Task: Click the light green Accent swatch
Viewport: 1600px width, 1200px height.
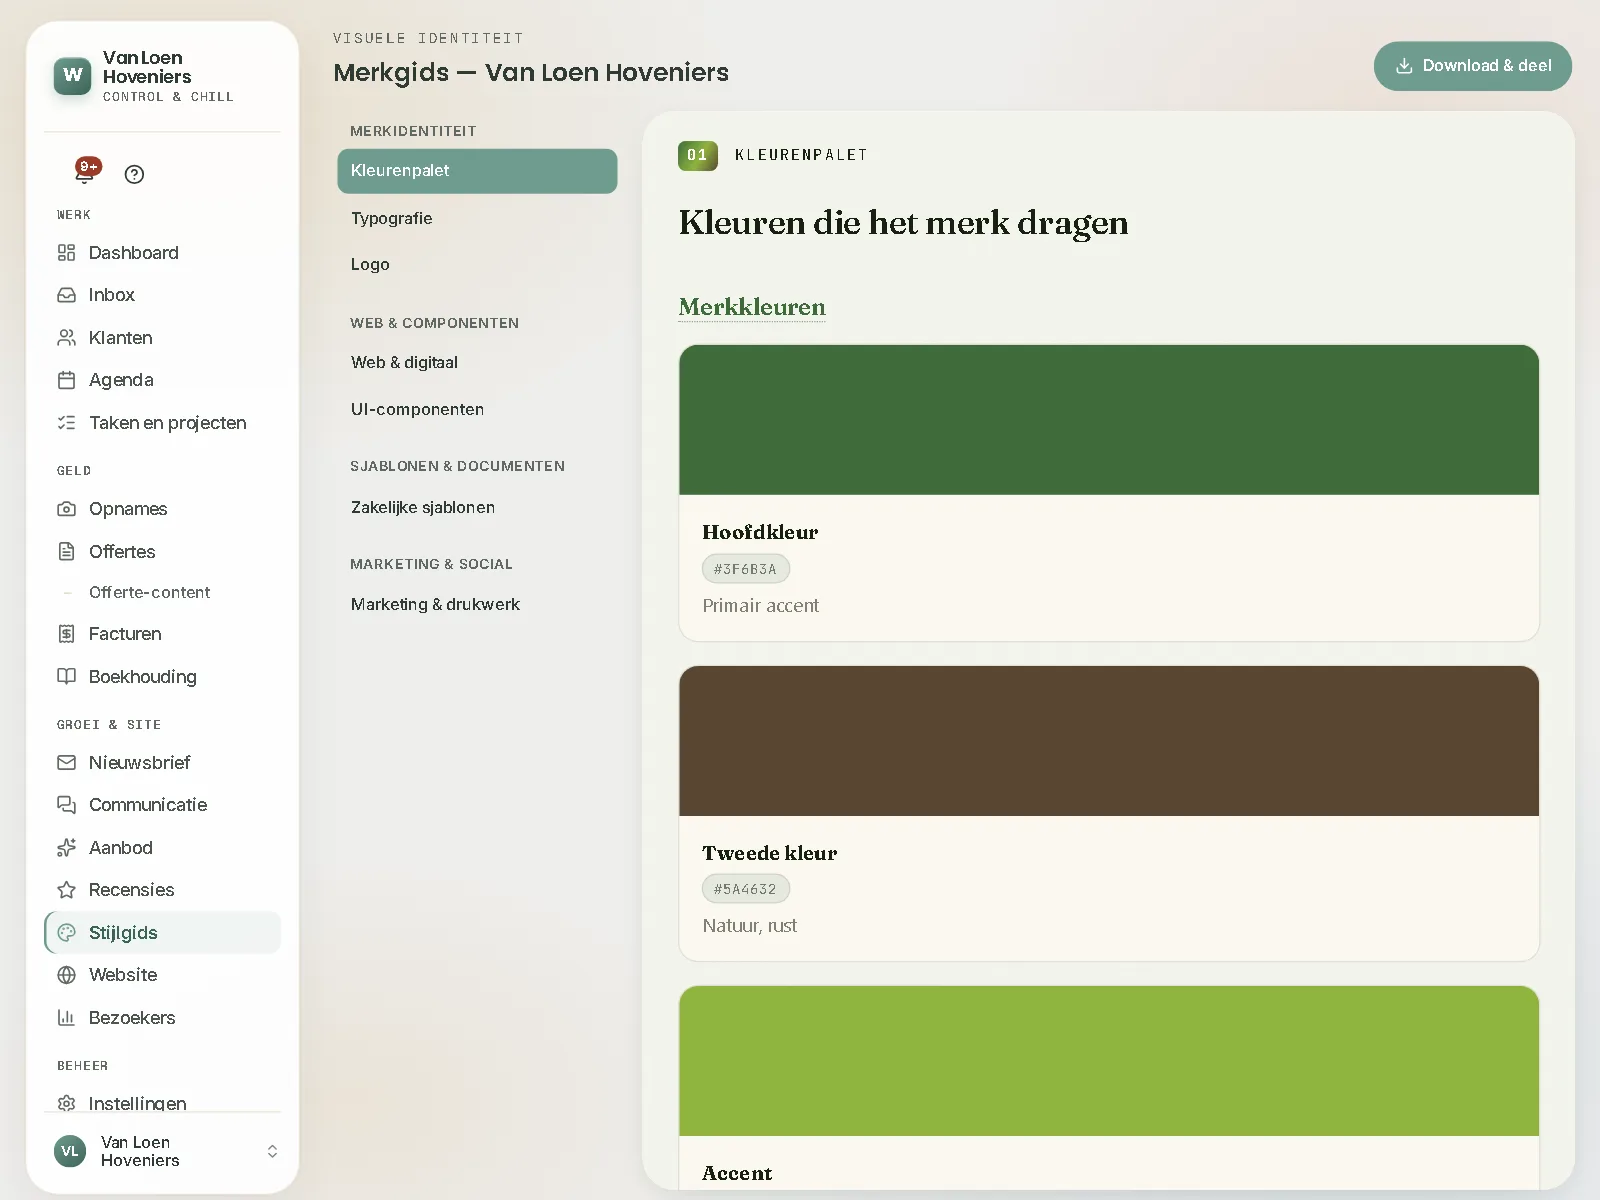Action: click(x=1109, y=1061)
